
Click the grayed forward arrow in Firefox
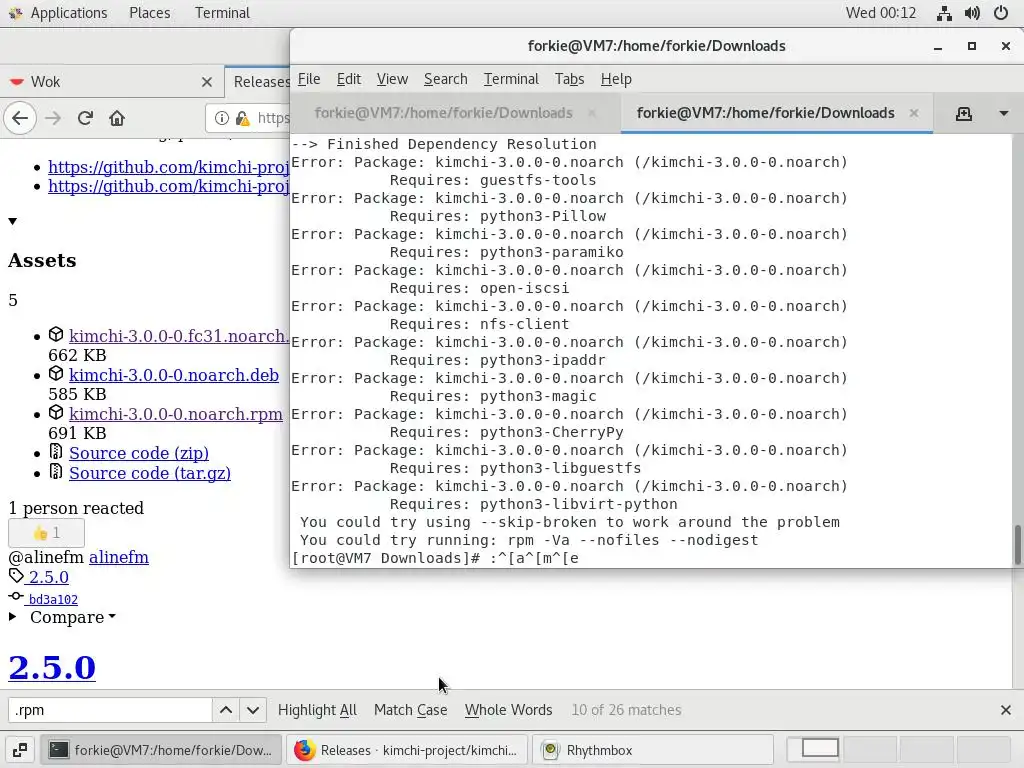click(x=53, y=118)
